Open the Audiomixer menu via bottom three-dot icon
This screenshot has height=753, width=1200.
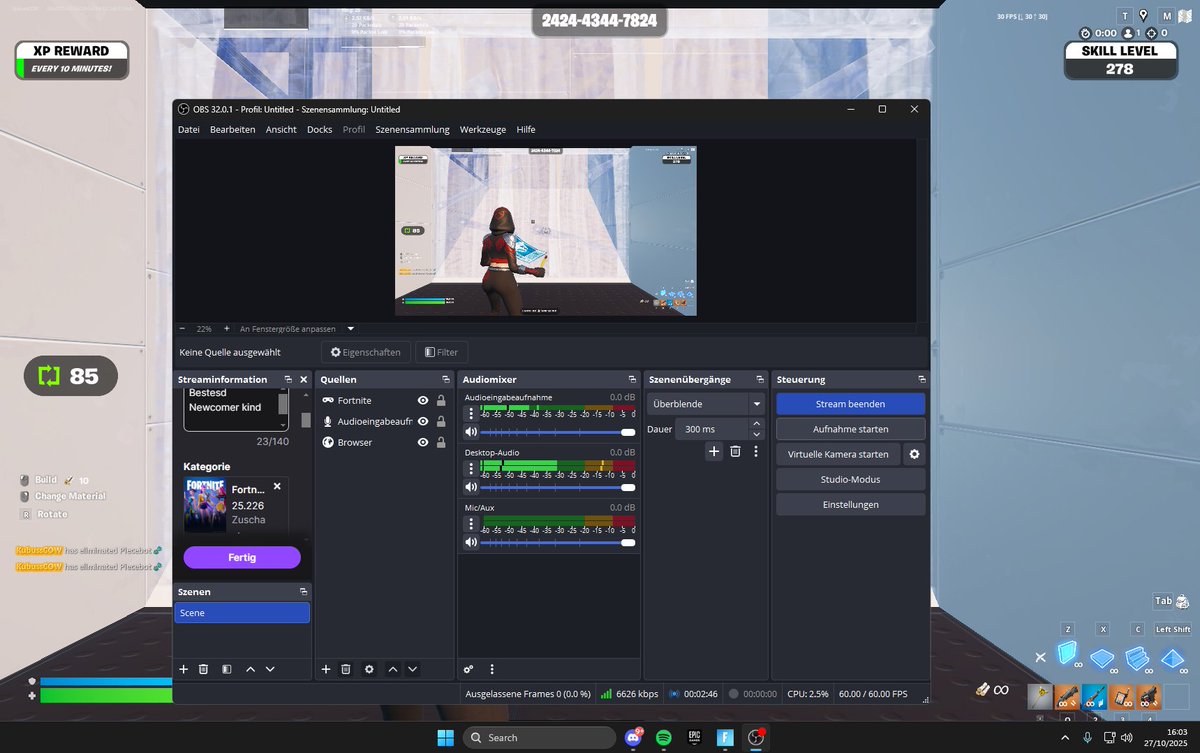tap(491, 668)
